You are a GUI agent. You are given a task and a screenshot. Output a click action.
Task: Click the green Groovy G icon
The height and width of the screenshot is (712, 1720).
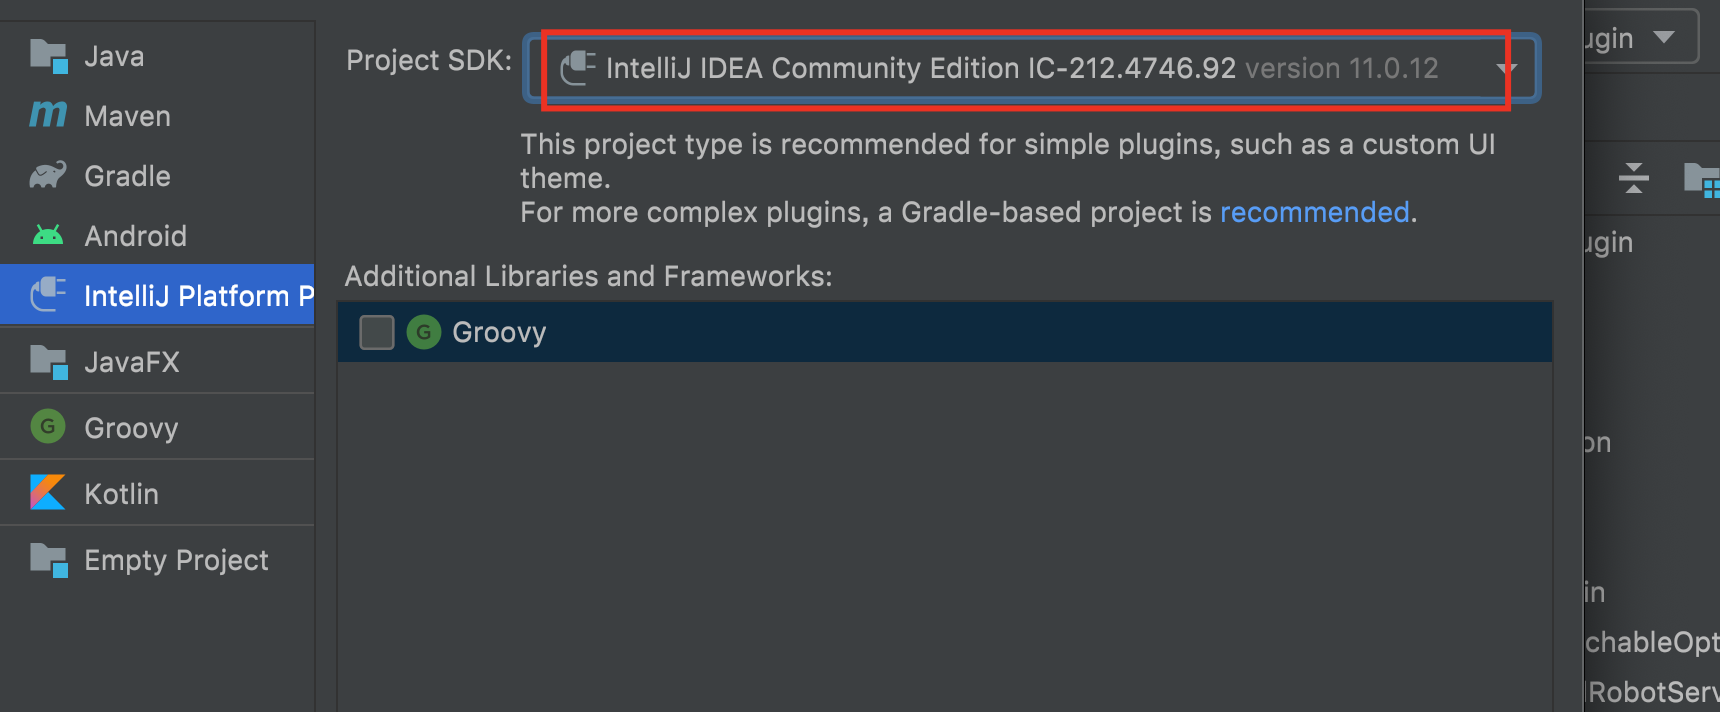click(46, 427)
